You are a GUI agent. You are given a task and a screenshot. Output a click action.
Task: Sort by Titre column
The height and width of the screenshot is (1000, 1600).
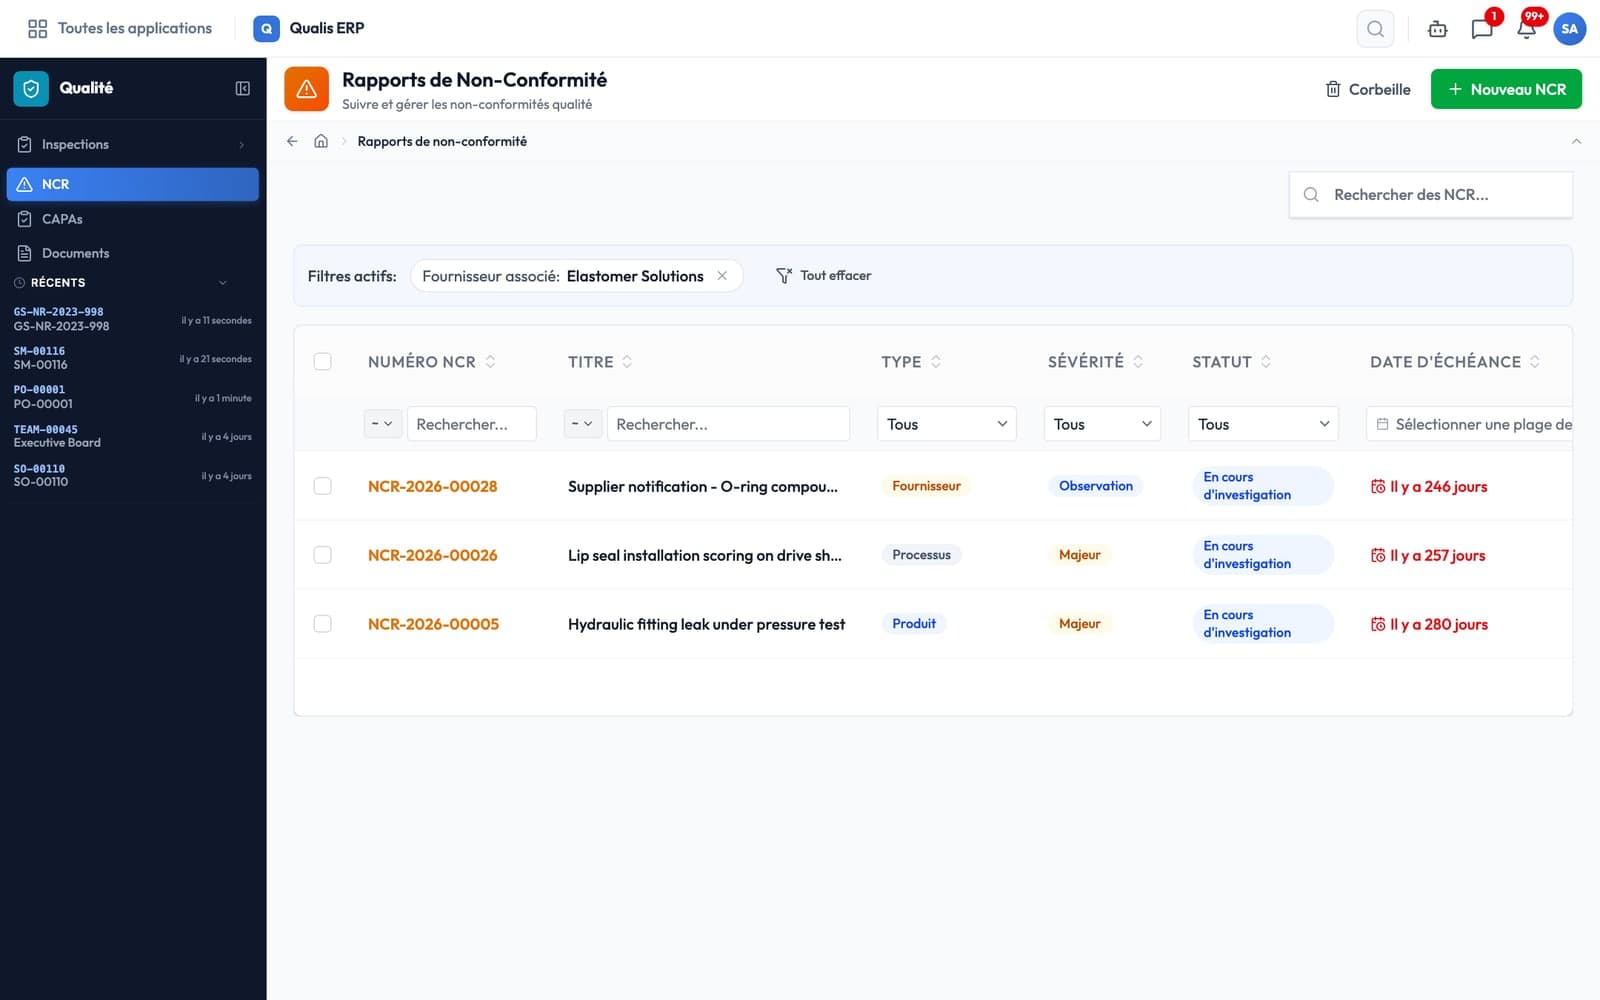tap(627, 362)
